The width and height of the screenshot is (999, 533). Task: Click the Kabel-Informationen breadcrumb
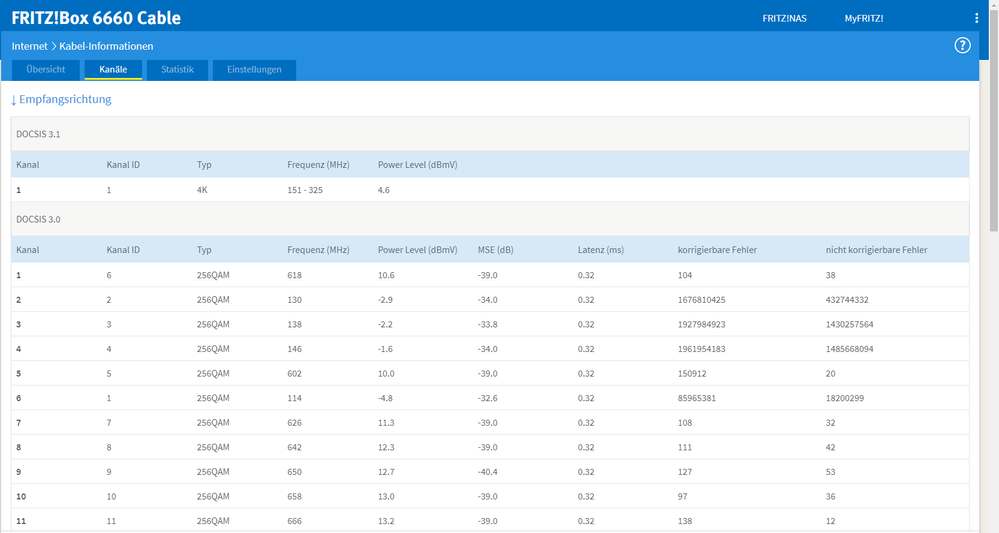tap(106, 46)
